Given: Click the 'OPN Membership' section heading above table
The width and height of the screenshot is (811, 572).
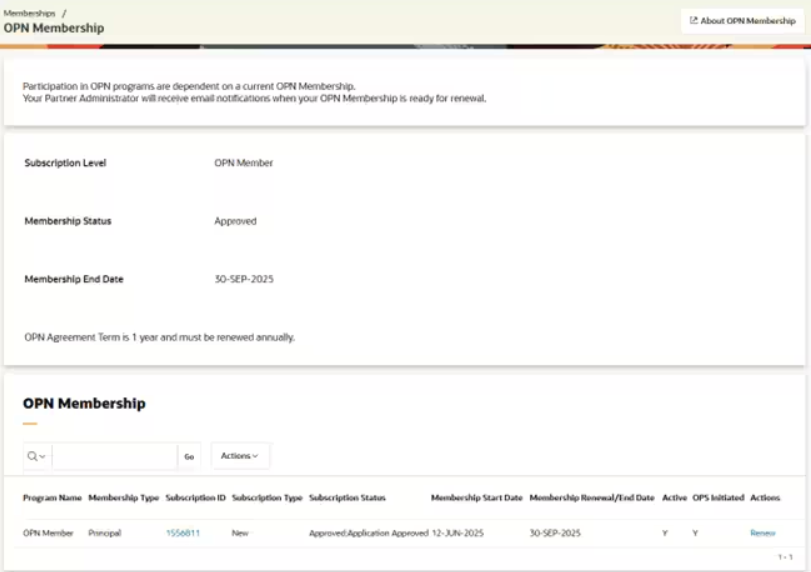Looking at the screenshot, I should tap(84, 403).
